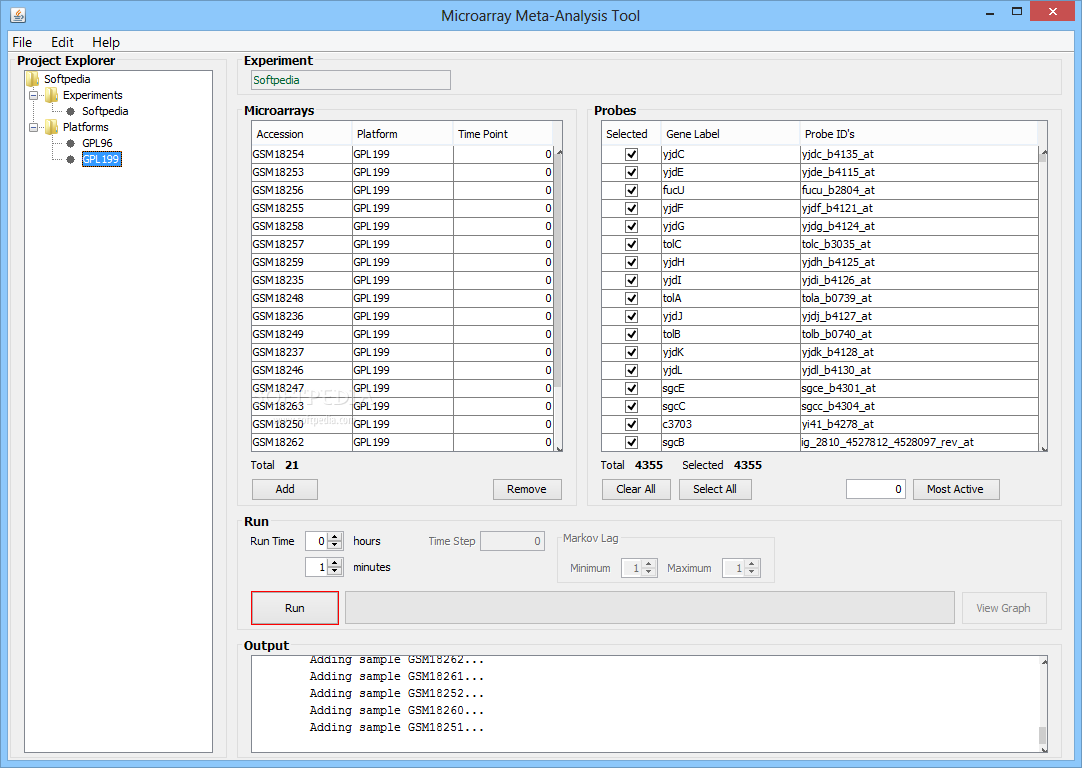Click the Gene Label column header

[730, 134]
